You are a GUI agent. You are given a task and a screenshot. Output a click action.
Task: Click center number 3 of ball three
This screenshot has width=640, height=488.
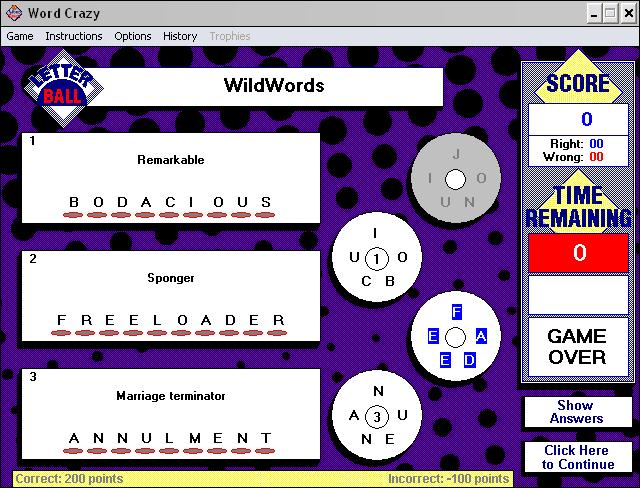(376, 417)
